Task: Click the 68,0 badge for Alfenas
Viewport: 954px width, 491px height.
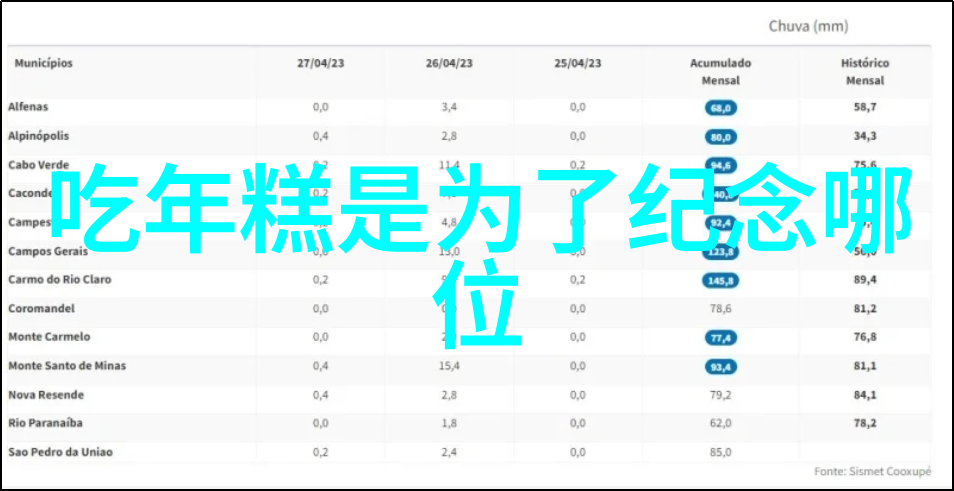Action: point(720,107)
